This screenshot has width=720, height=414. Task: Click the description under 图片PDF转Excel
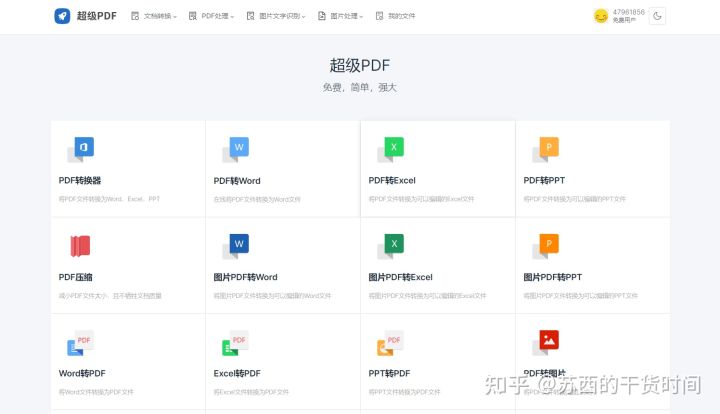[x=427, y=296]
